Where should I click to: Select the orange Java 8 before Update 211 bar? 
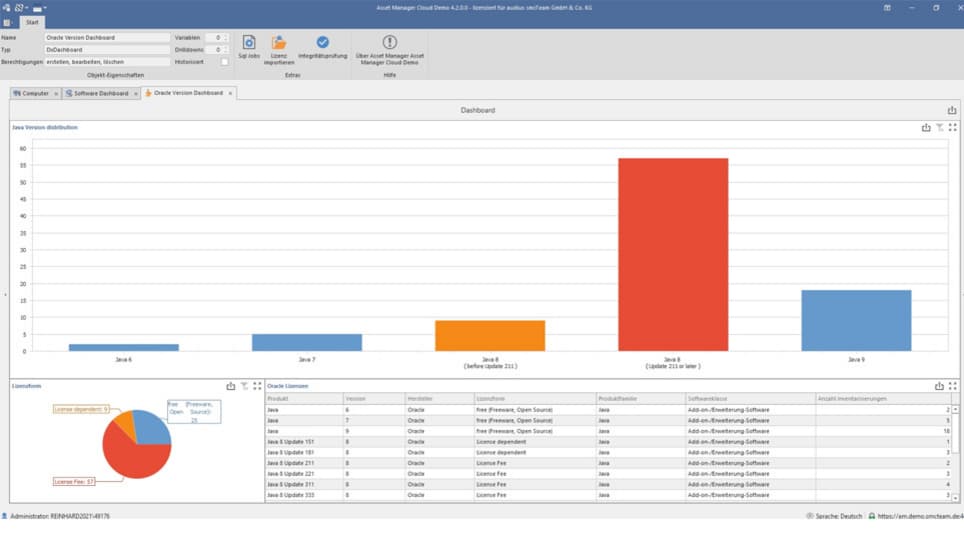point(490,336)
